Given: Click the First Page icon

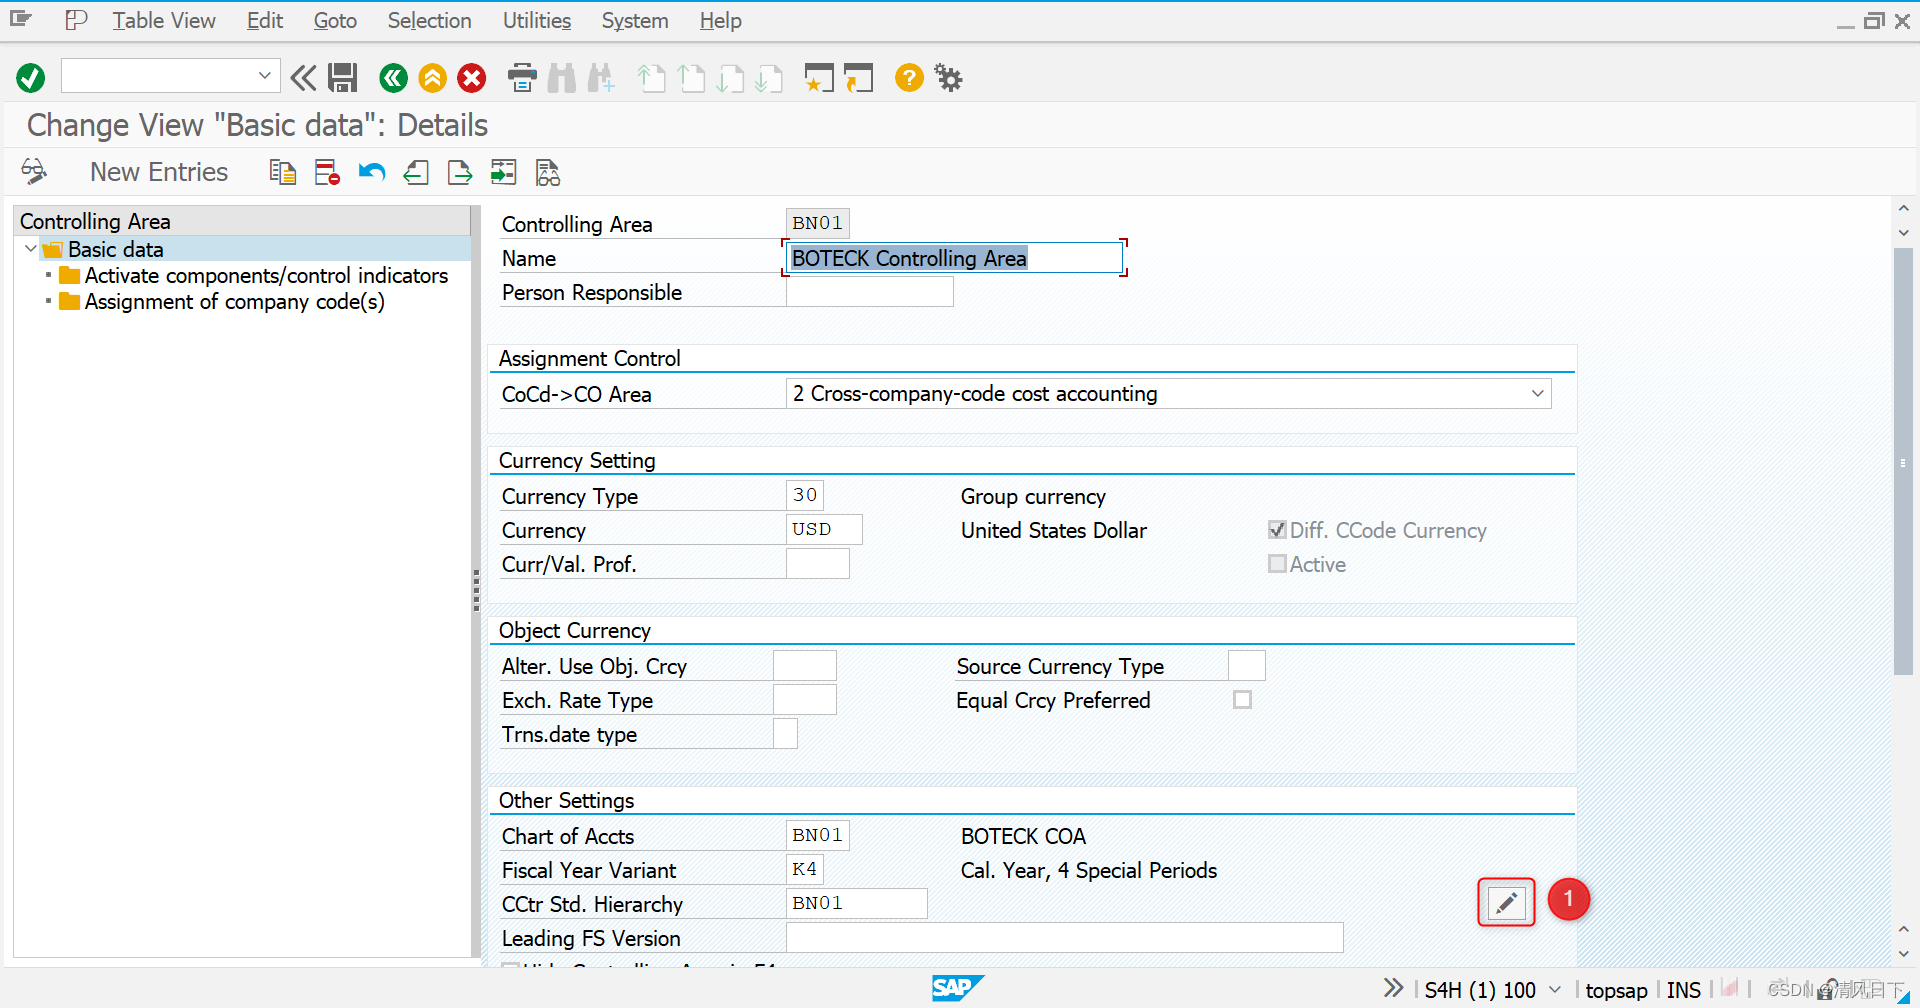Looking at the screenshot, I should pyautogui.click(x=651, y=77).
